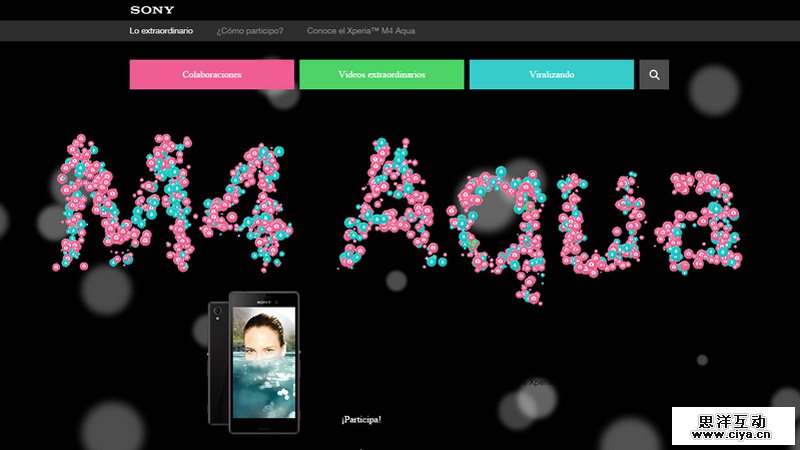Go to Conoce el Xperia M4 Aqua

pos(361,31)
